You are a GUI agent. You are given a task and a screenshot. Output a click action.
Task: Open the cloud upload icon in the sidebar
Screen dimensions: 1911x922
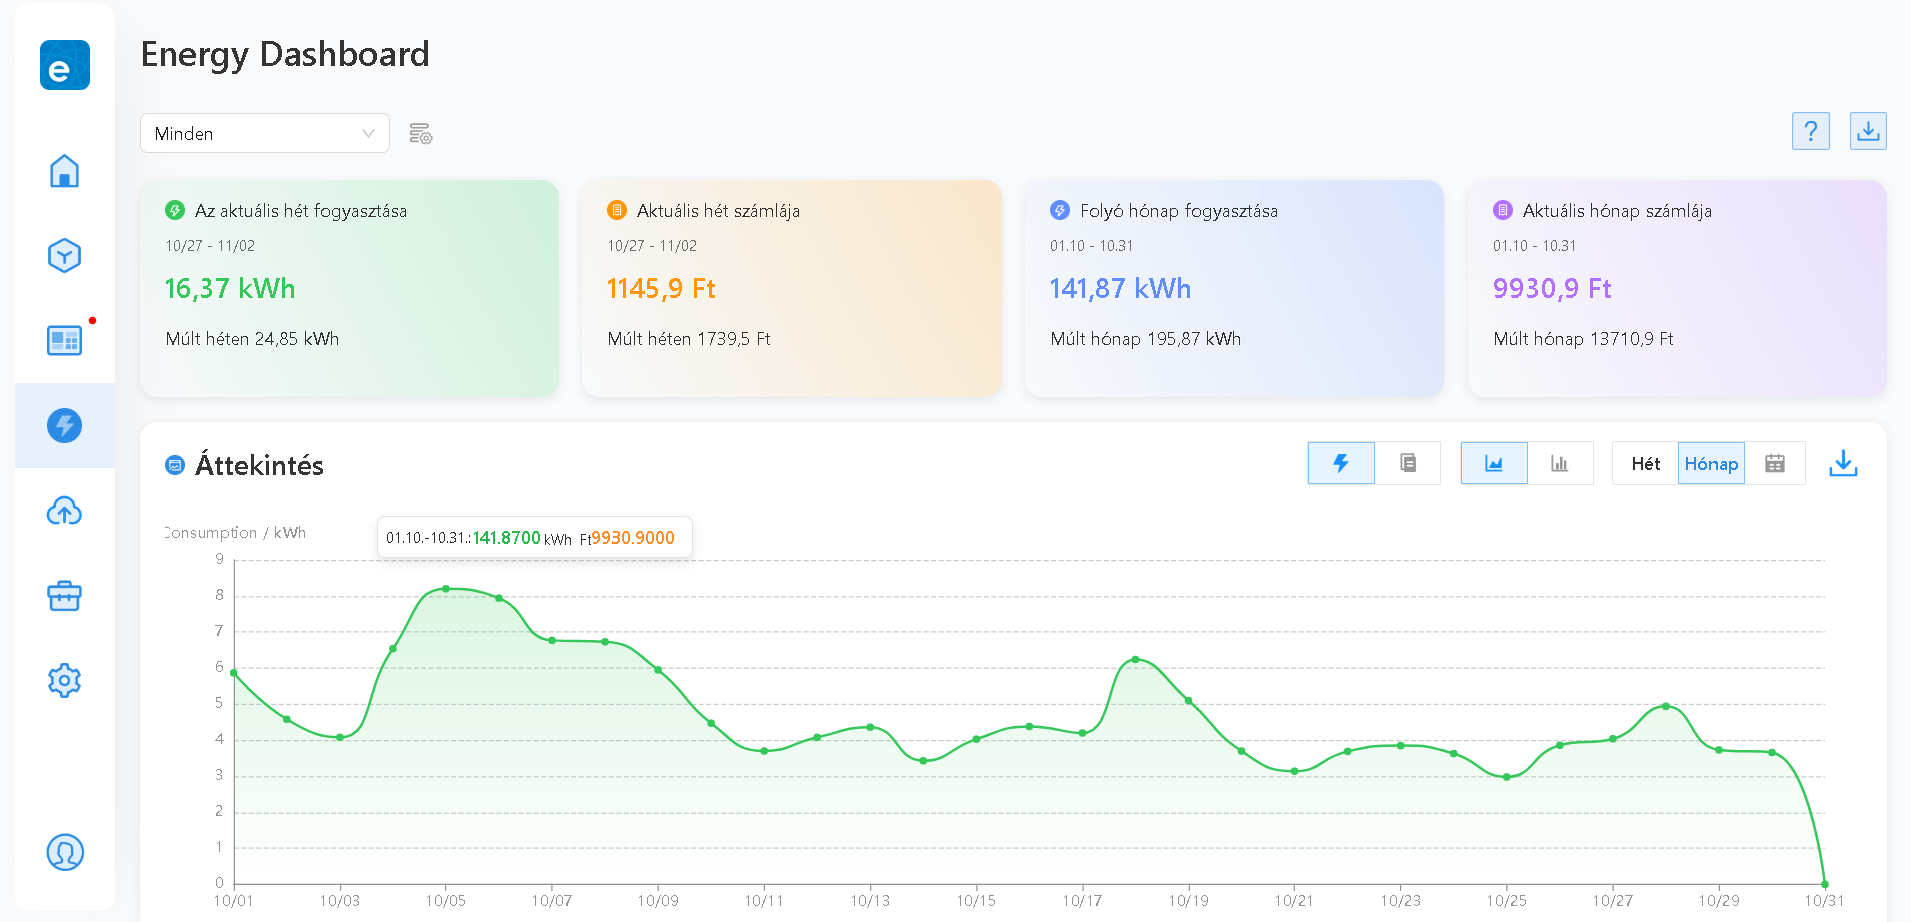click(64, 512)
